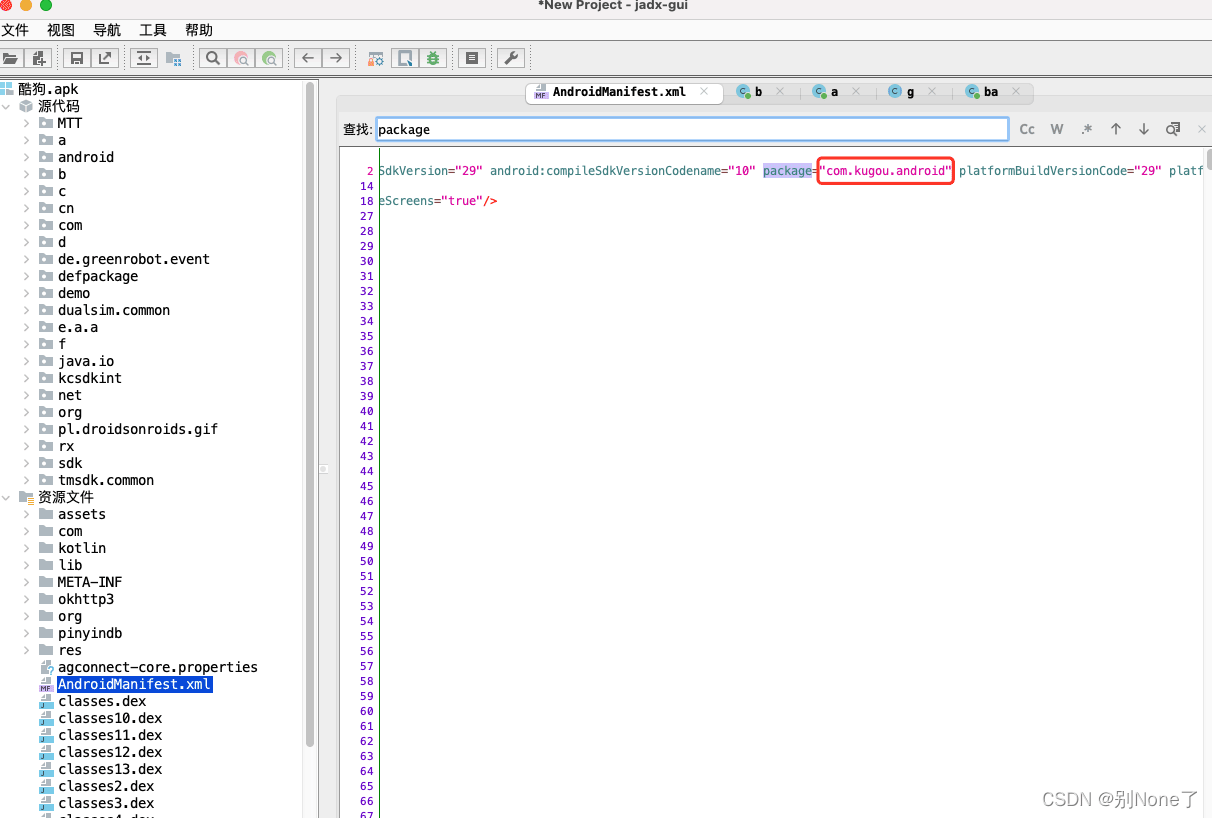This screenshot has height=818, width=1212.
Task: Open classes10.dex in the file tree
Action: coord(109,718)
